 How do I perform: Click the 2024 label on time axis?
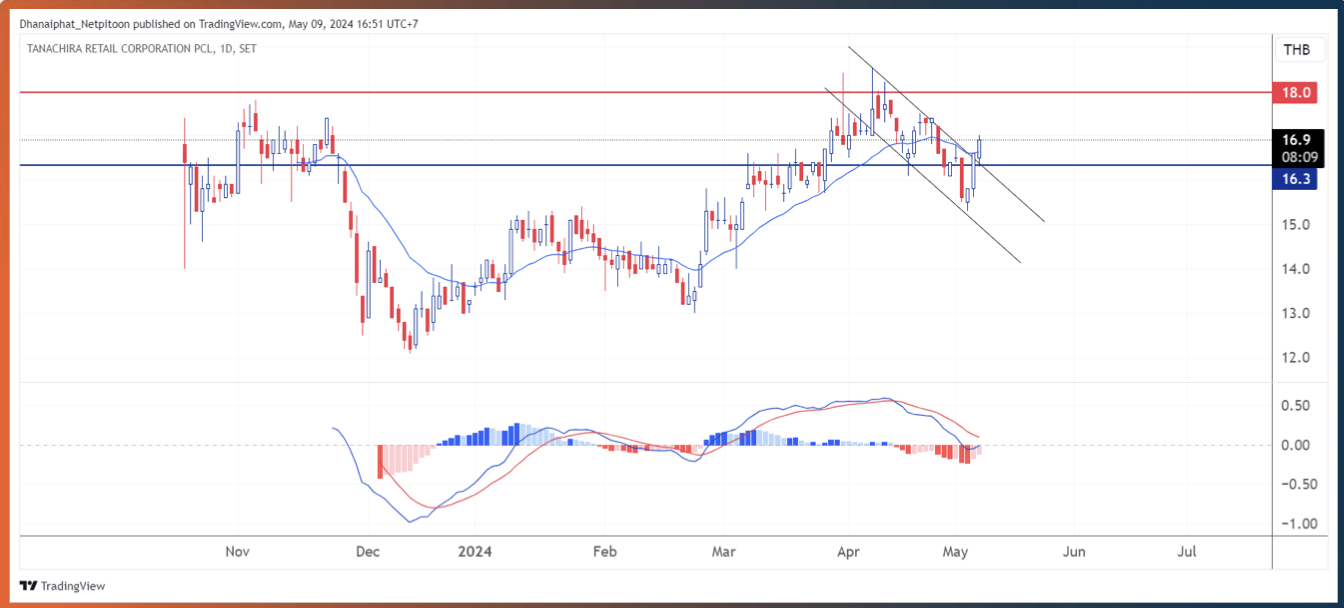tap(473, 551)
